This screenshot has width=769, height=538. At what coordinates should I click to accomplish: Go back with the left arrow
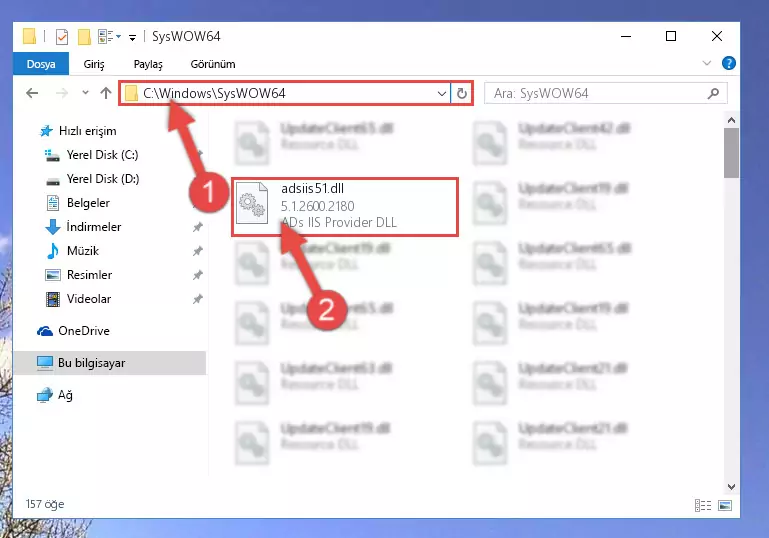point(32,93)
